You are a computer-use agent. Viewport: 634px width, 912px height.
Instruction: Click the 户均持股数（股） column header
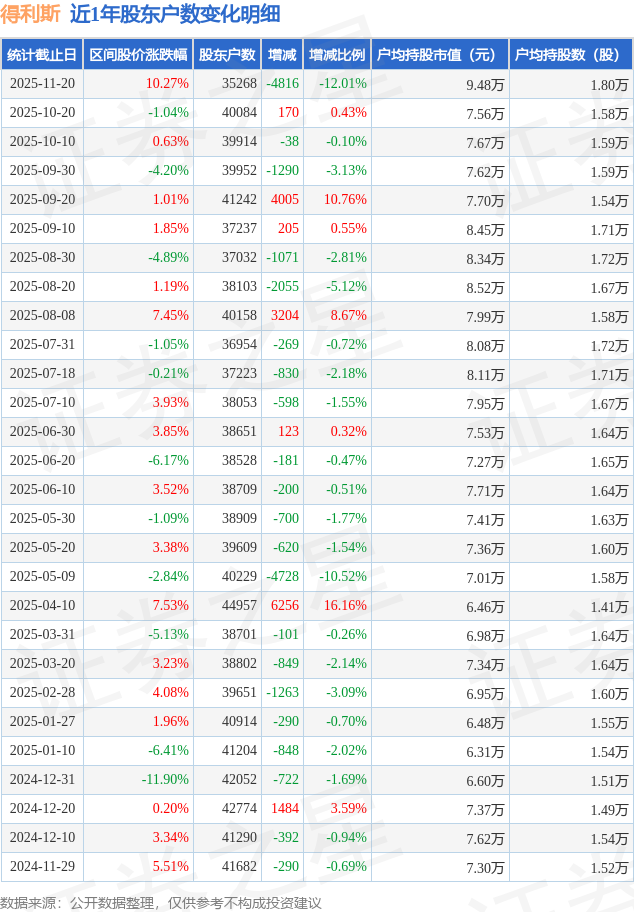tap(570, 55)
